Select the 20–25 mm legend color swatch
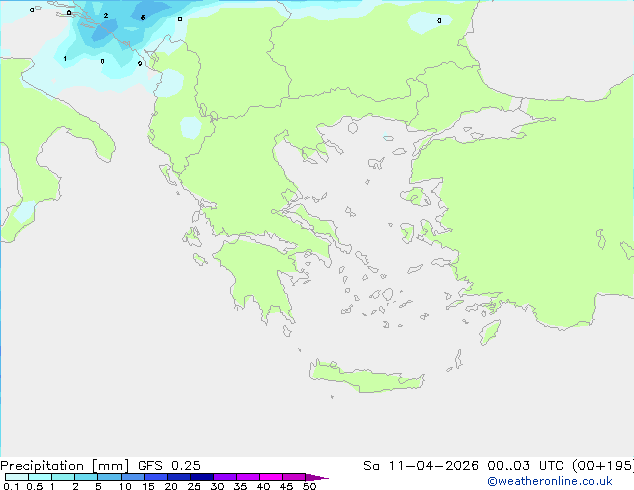The image size is (634, 490). (x=178, y=477)
